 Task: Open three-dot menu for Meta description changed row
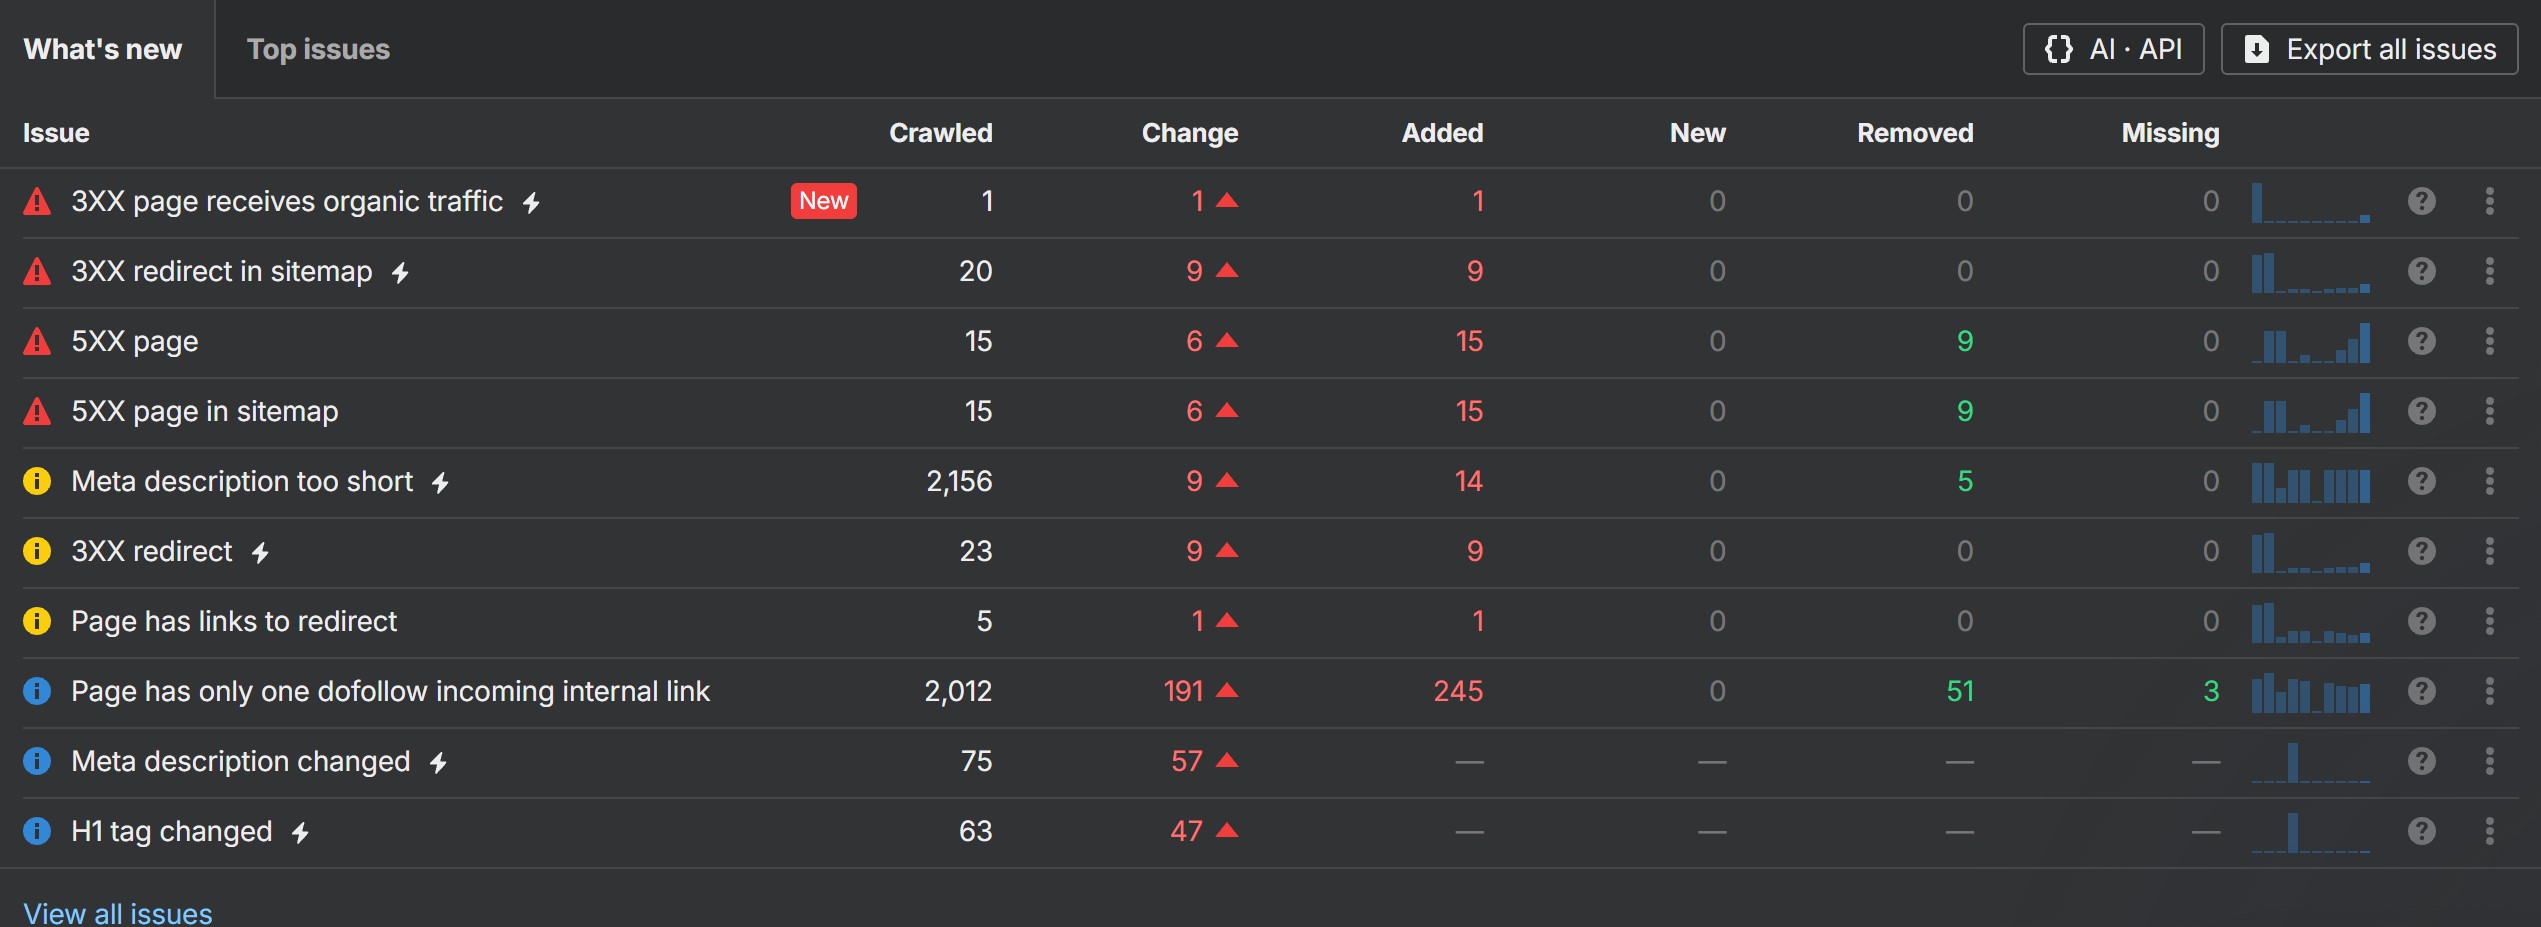2489,761
